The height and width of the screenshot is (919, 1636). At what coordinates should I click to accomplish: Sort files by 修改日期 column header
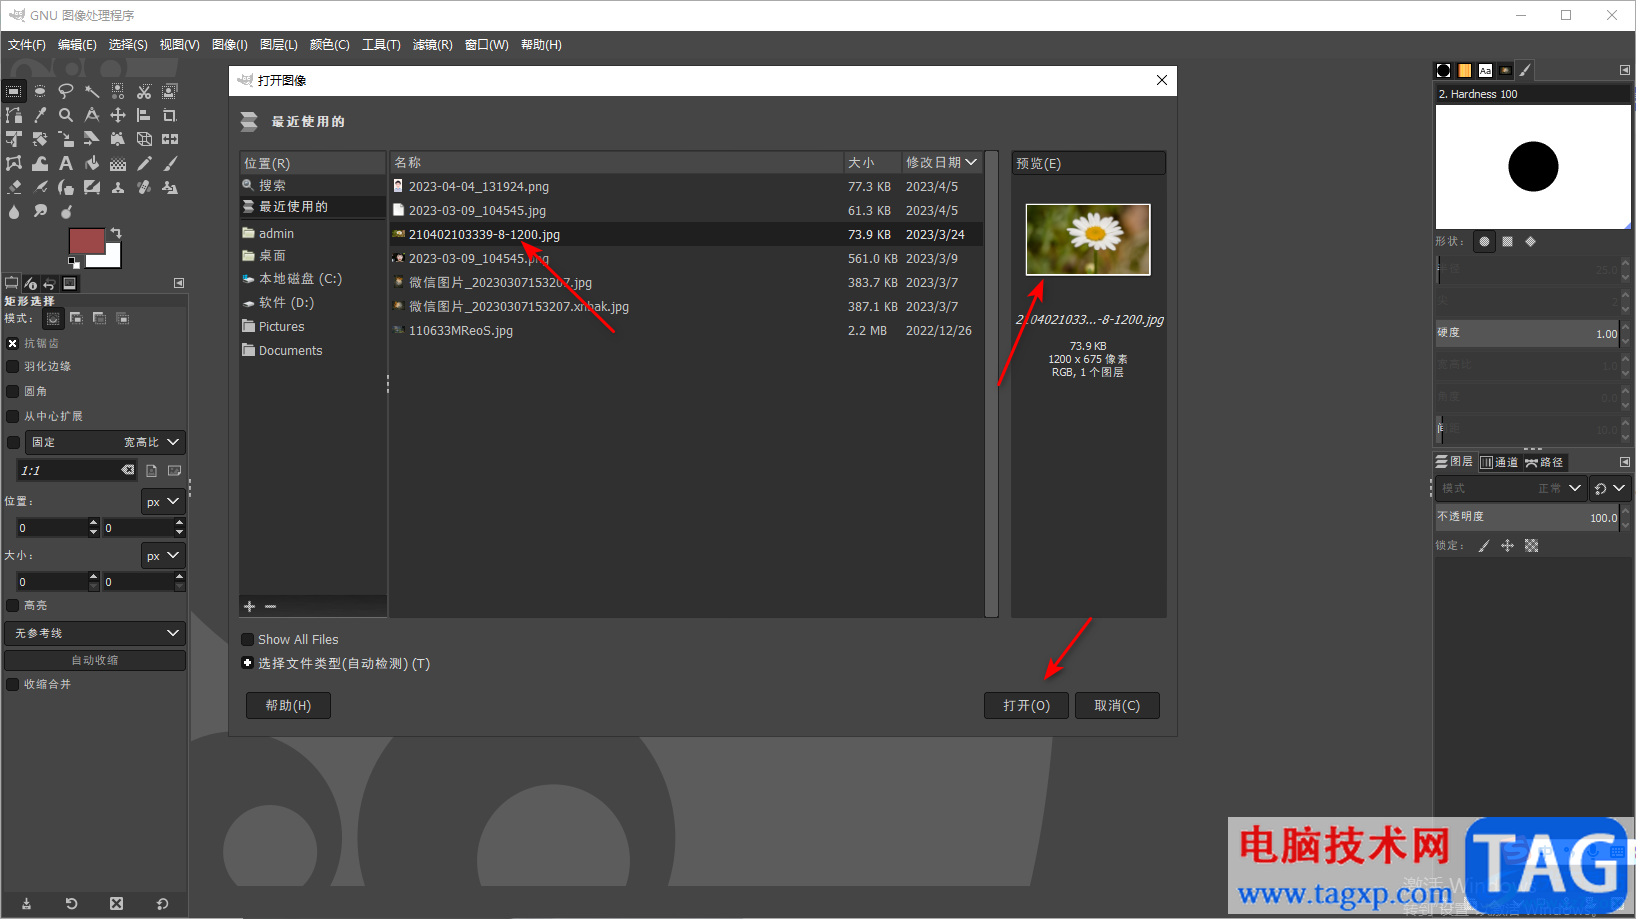[x=941, y=162]
